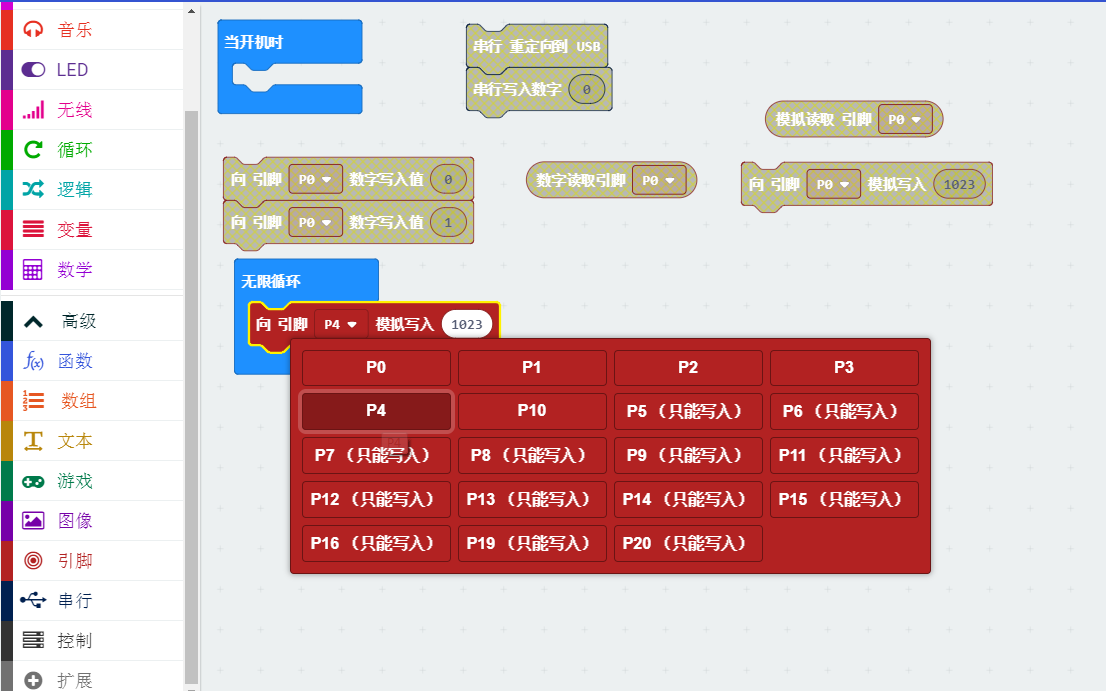Pick P20 (只能写入) from pin grid

tap(688, 543)
